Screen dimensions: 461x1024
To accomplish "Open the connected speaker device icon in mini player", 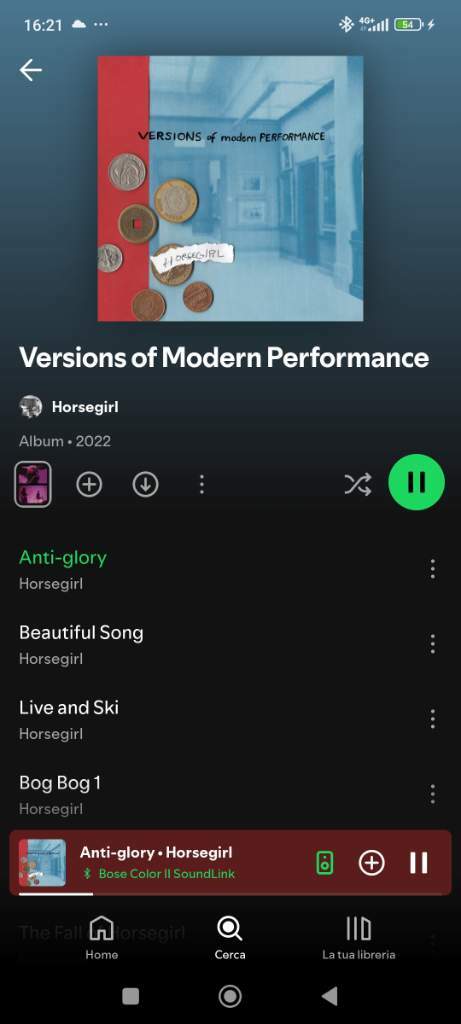I will click(x=325, y=863).
